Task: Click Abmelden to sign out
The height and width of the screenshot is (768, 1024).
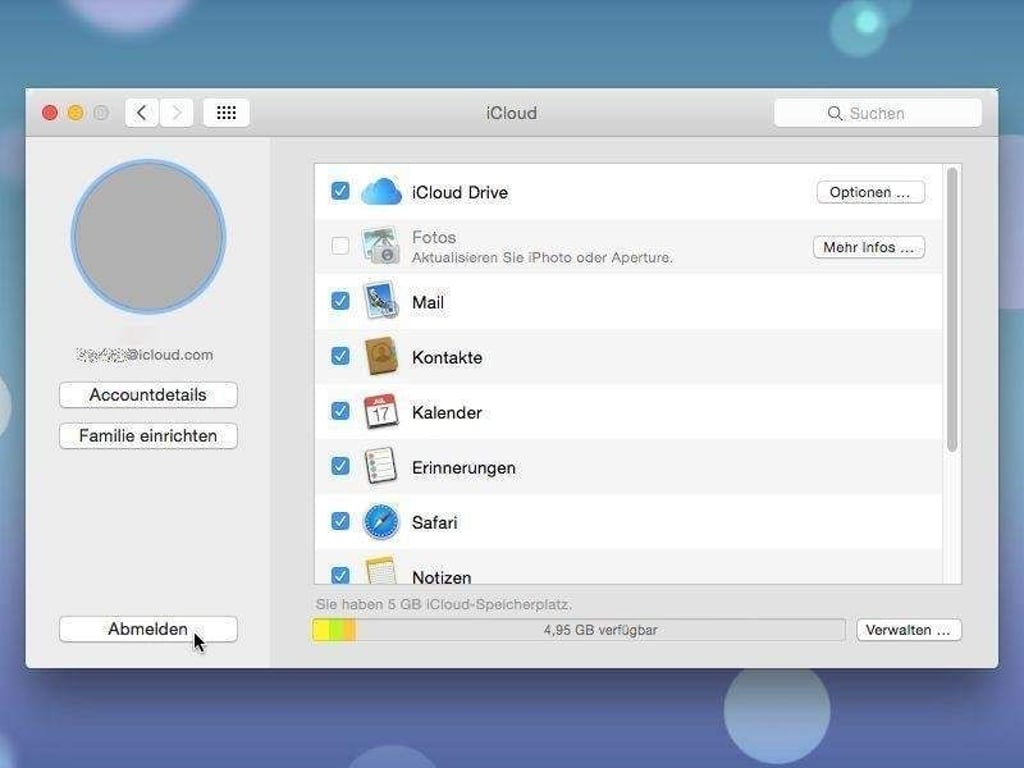Action: (x=148, y=629)
